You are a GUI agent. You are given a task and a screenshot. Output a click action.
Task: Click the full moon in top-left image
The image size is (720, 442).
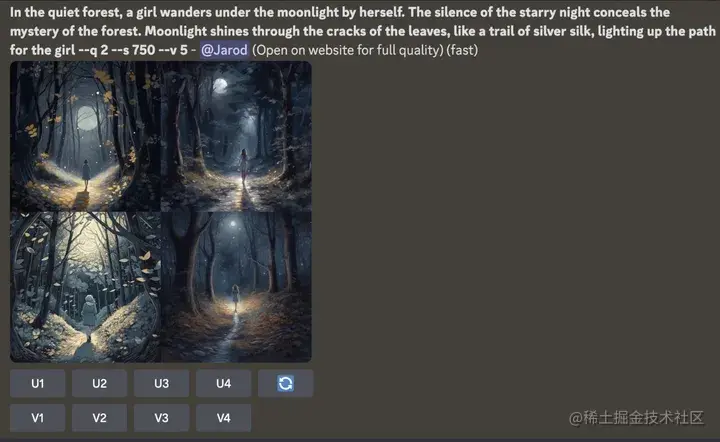[87, 118]
